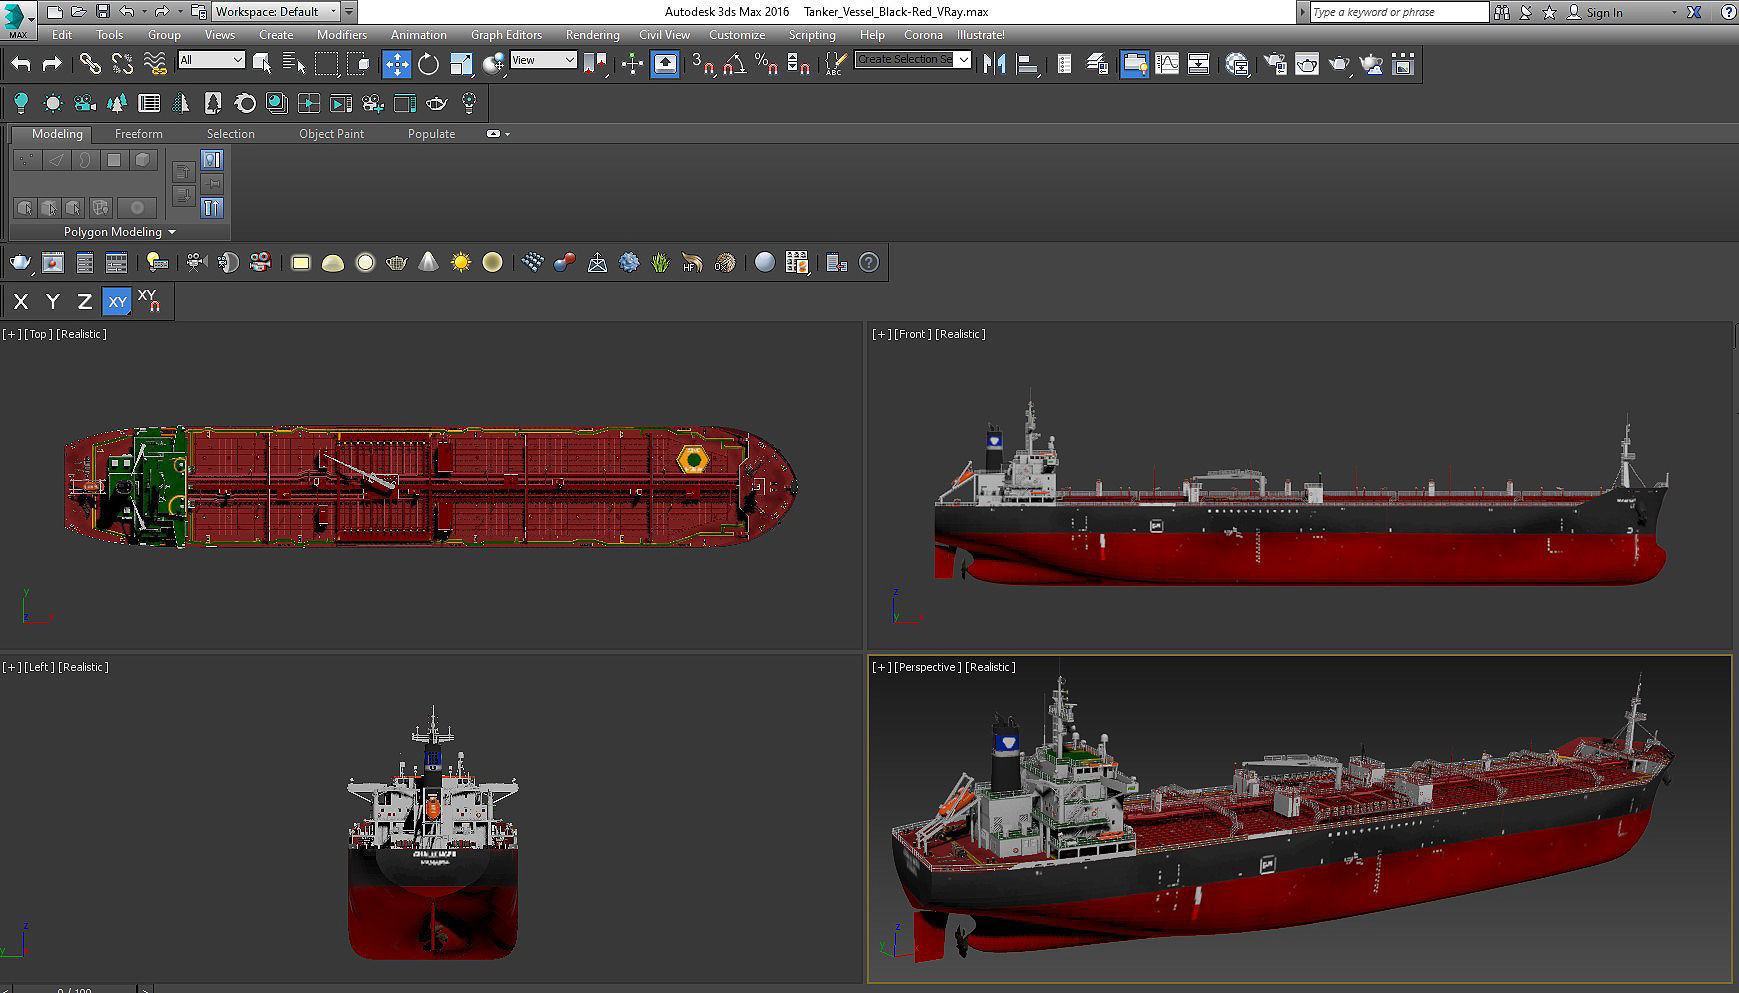Click the Undo arrow in main toolbar
This screenshot has width=1739, height=993.
(21, 64)
